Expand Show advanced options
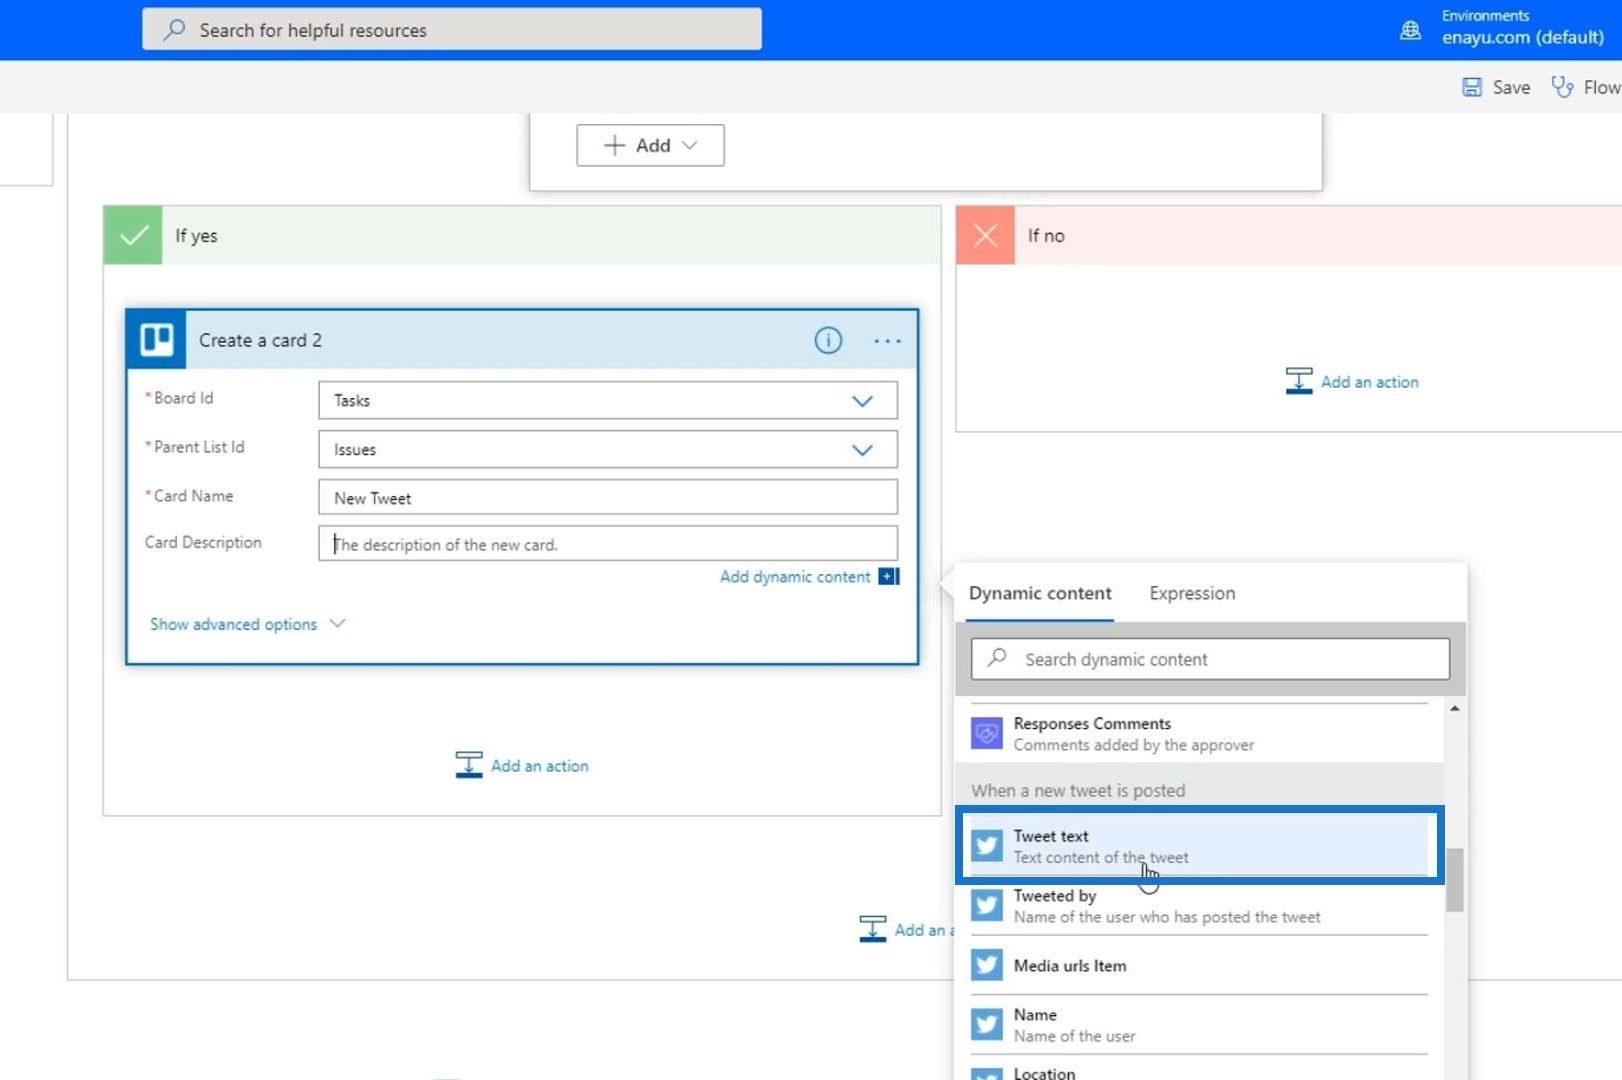 (247, 624)
